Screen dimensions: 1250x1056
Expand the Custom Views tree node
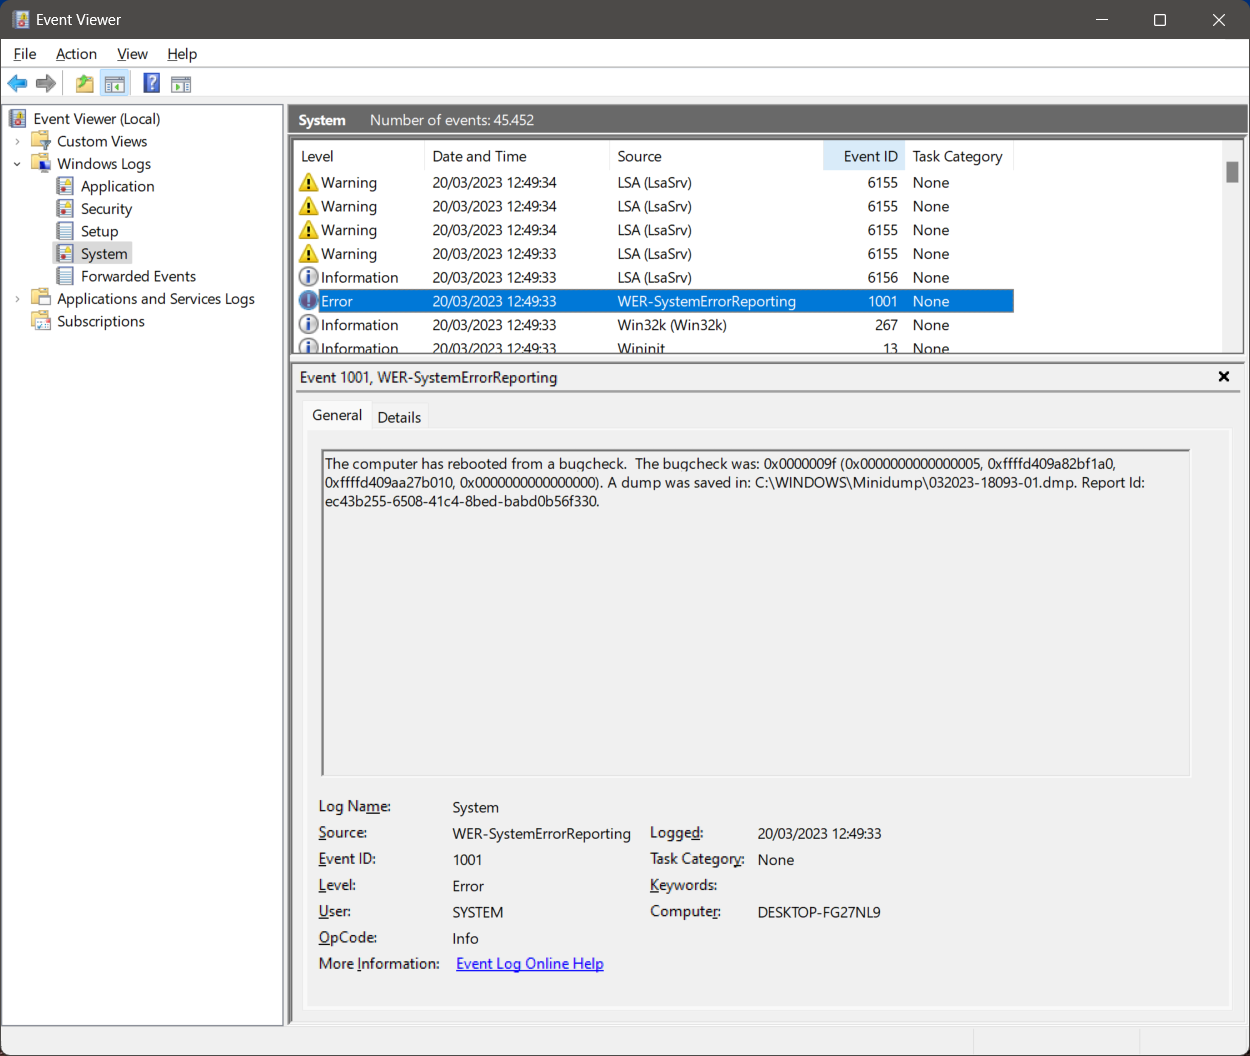click(x=17, y=142)
